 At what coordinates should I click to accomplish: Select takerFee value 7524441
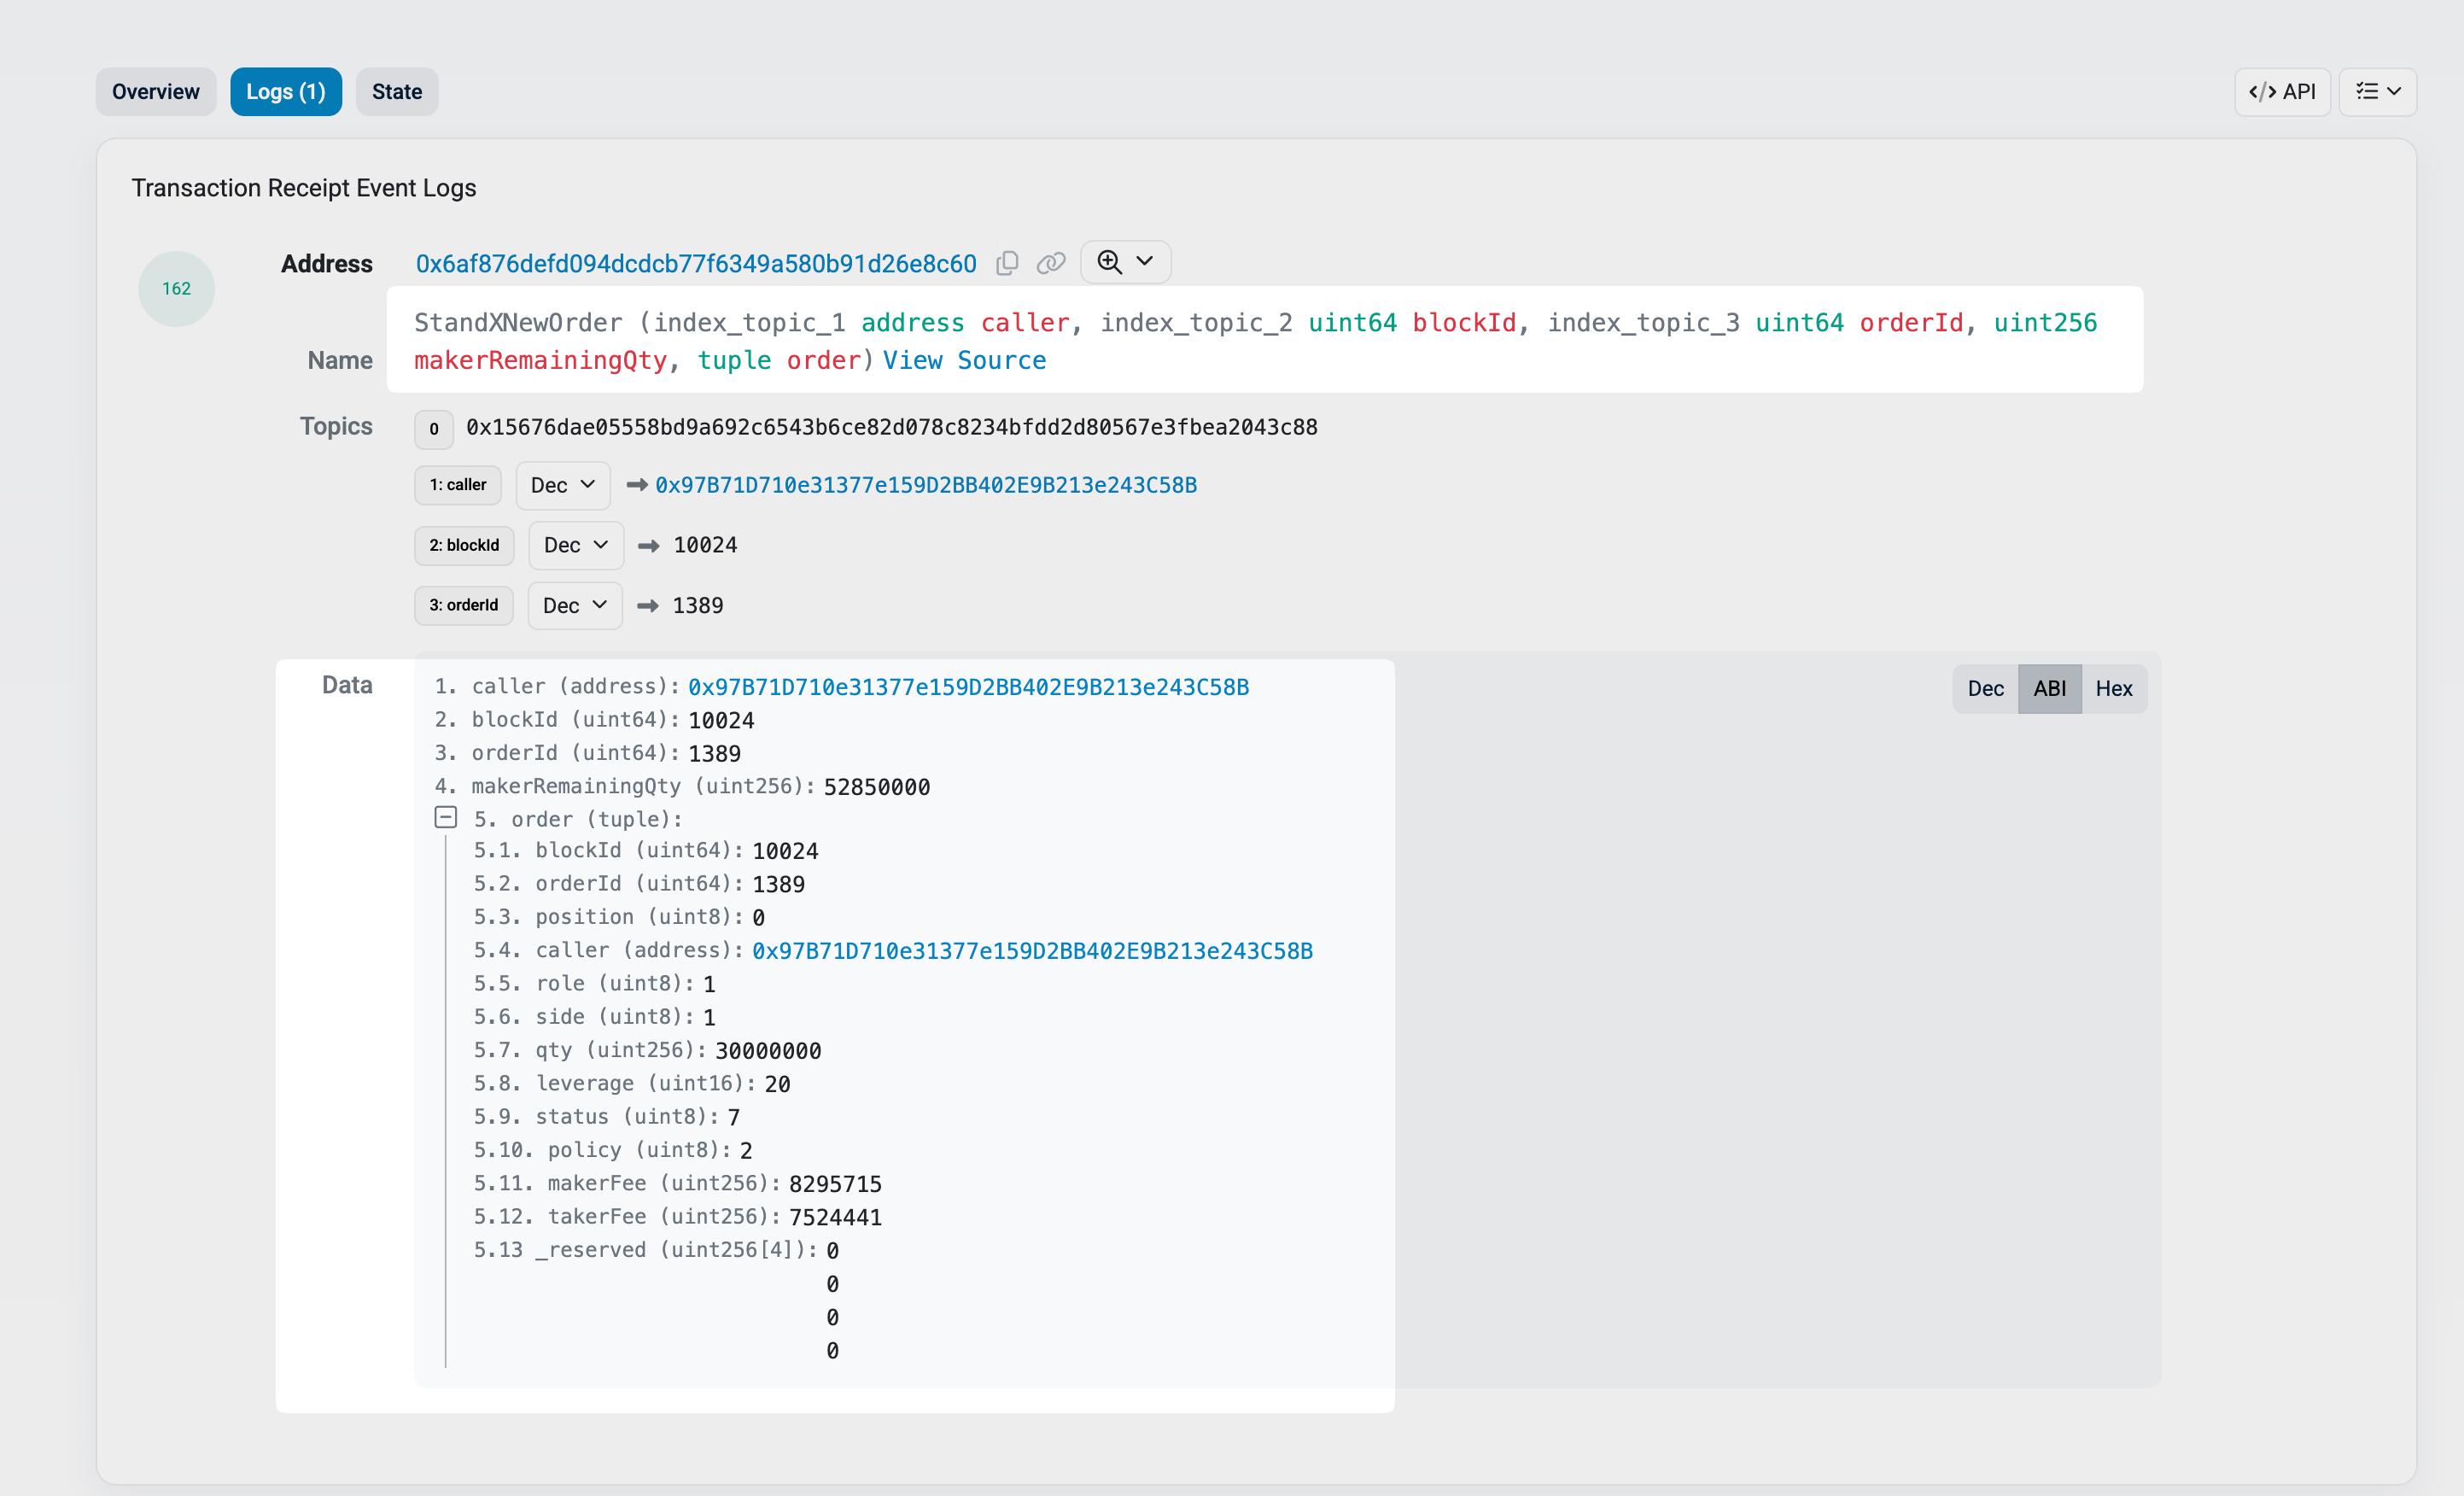pyautogui.click(x=835, y=1217)
